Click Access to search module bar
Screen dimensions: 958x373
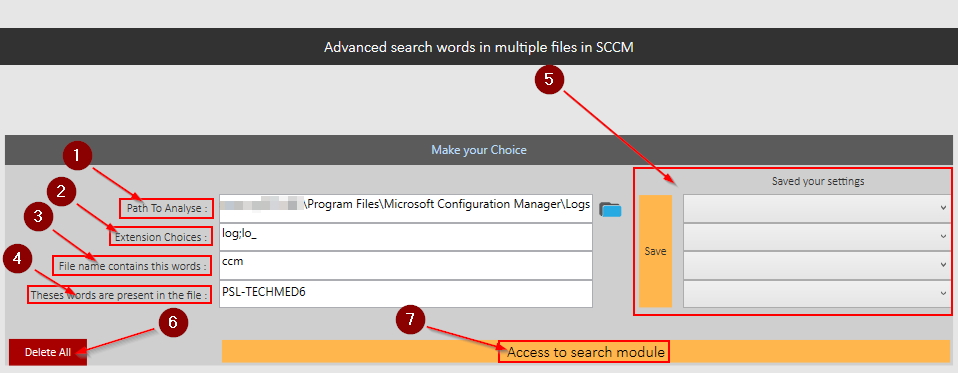coord(585,352)
